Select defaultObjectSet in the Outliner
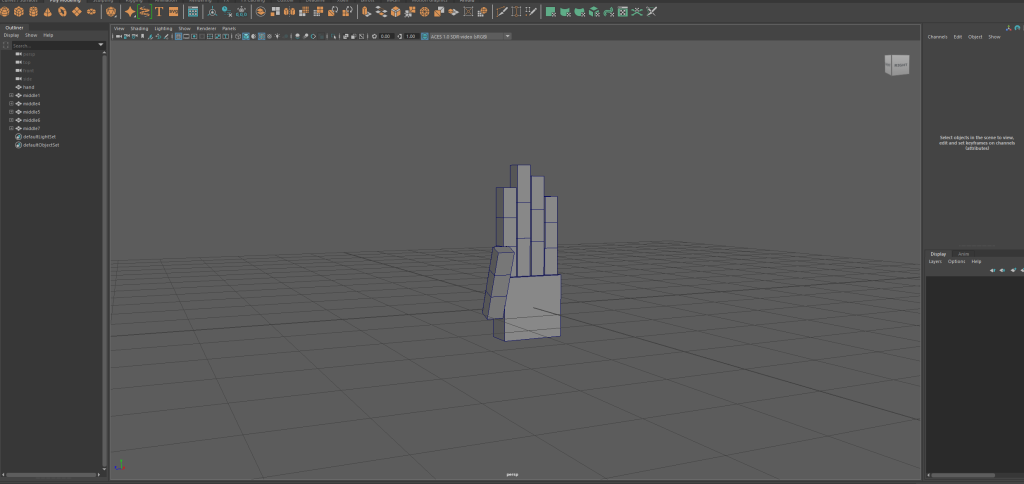1024x484 pixels. click(x=41, y=145)
